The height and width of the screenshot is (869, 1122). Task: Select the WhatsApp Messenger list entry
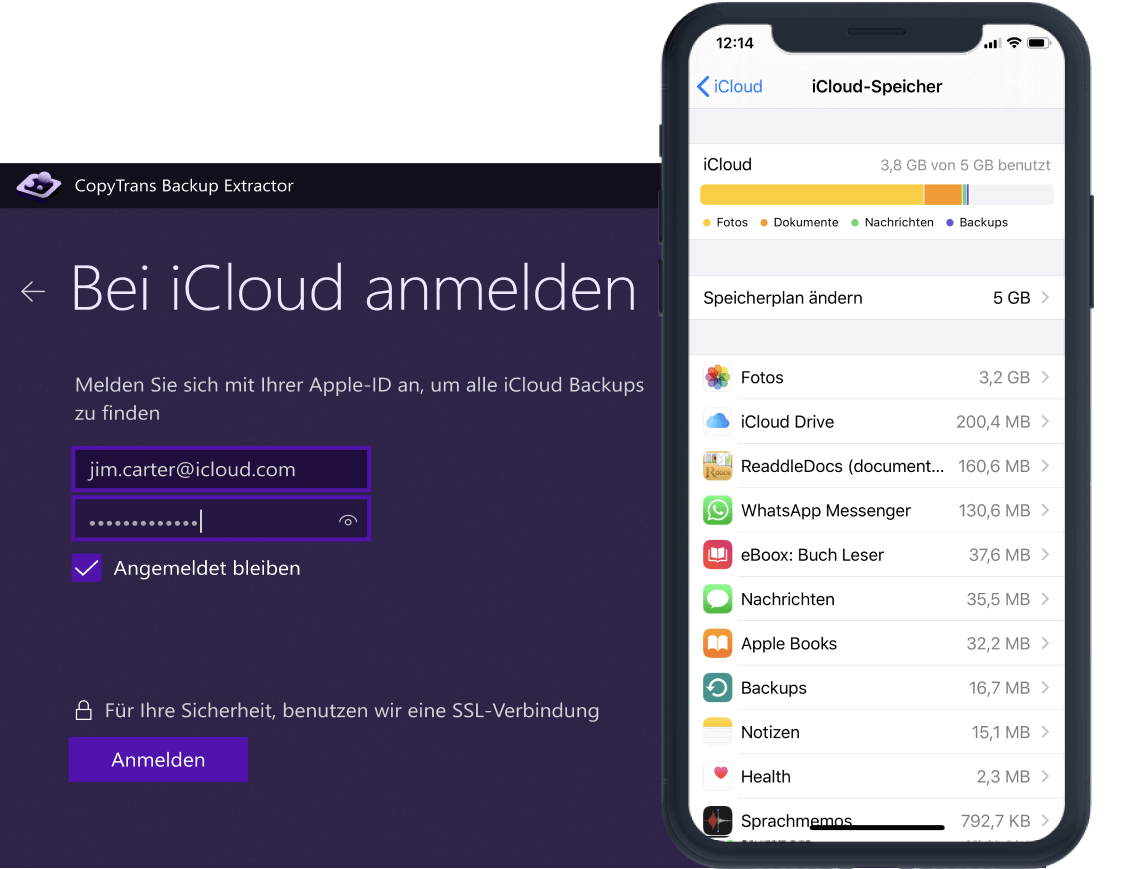[x=877, y=510]
